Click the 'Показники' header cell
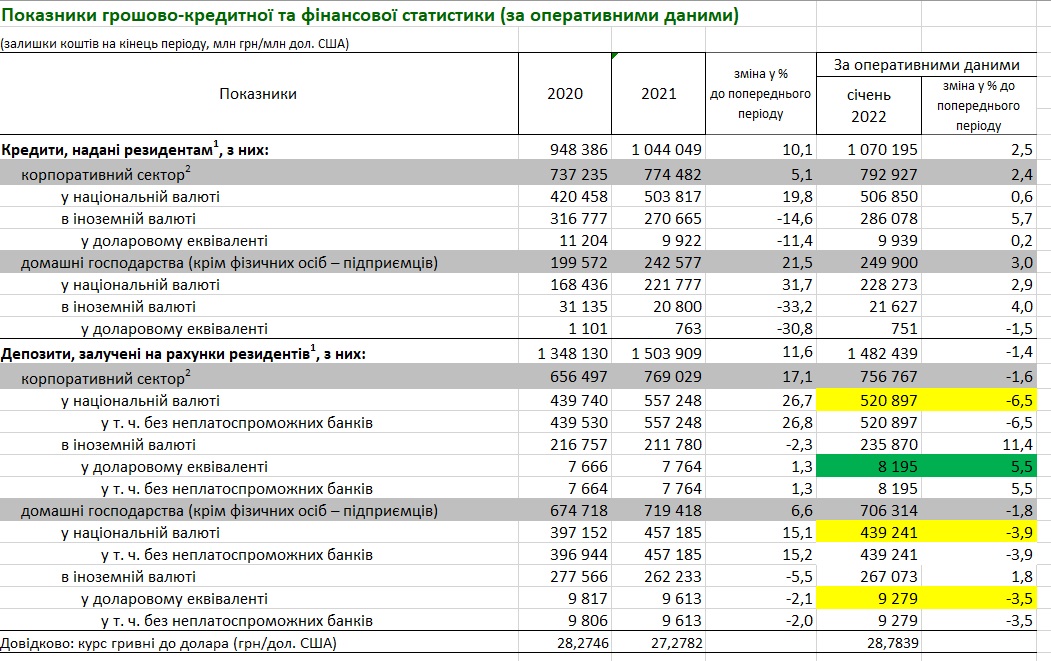This screenshot has width=1051, height=661. [258, 94]
